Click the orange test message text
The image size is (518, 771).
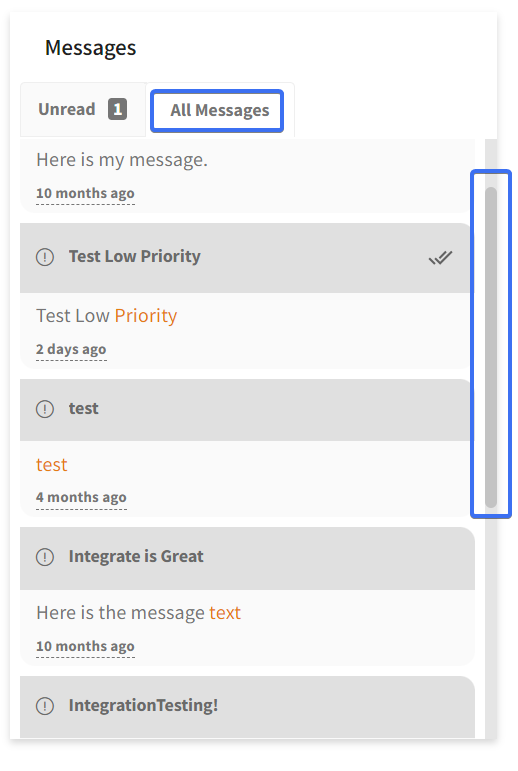(x=52, y=465)
